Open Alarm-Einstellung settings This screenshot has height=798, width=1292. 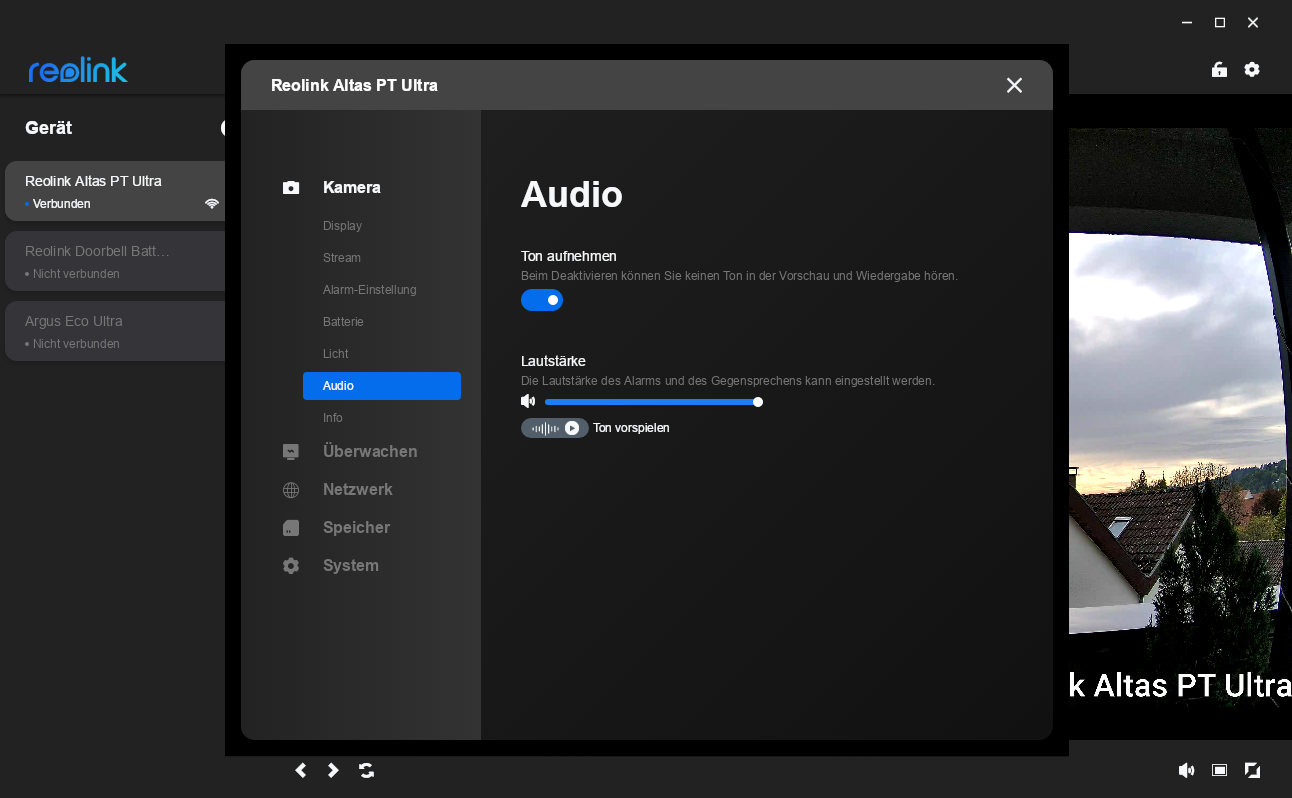click(x=369, y=290)
